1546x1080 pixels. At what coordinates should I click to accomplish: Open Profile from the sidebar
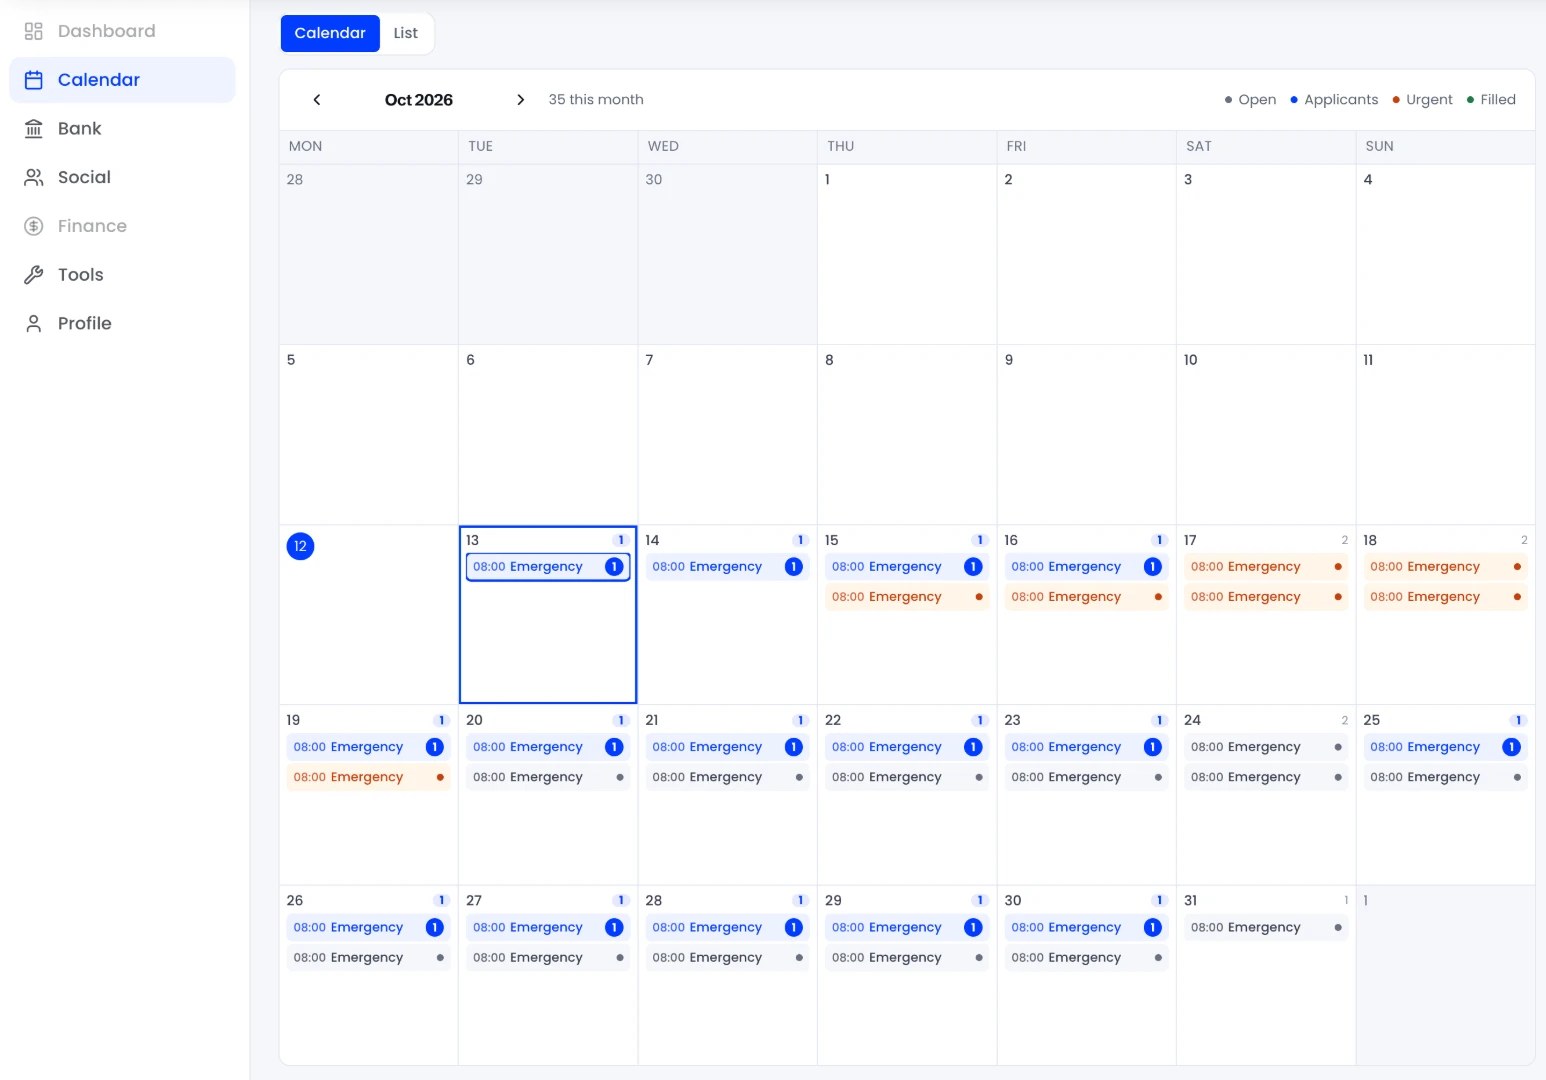tap(122, 323)
